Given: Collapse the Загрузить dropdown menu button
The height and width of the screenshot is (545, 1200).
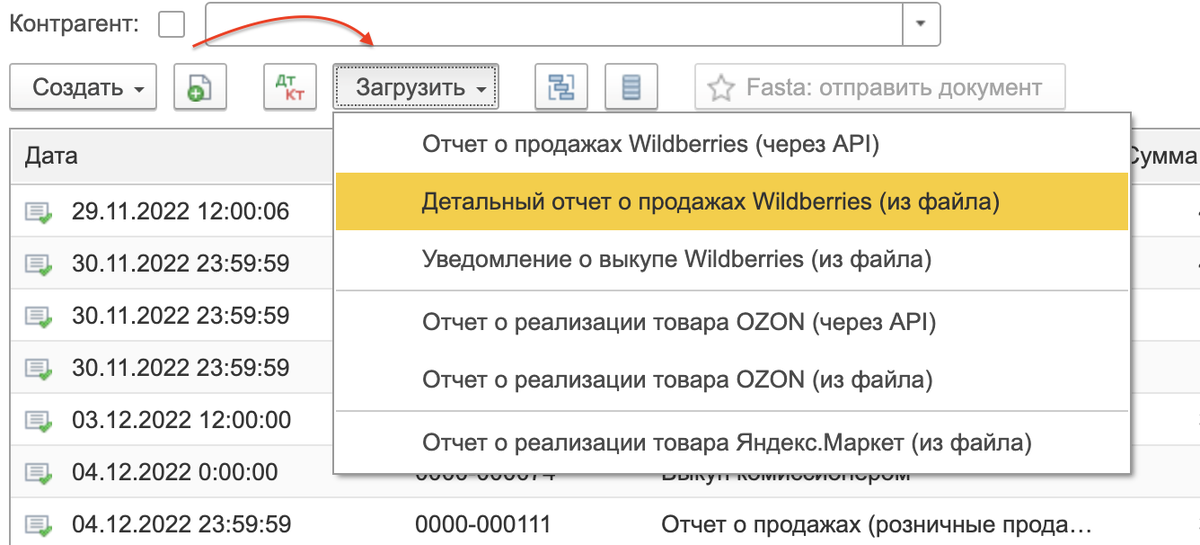Looking at the screenshot, I should (416, 87).
